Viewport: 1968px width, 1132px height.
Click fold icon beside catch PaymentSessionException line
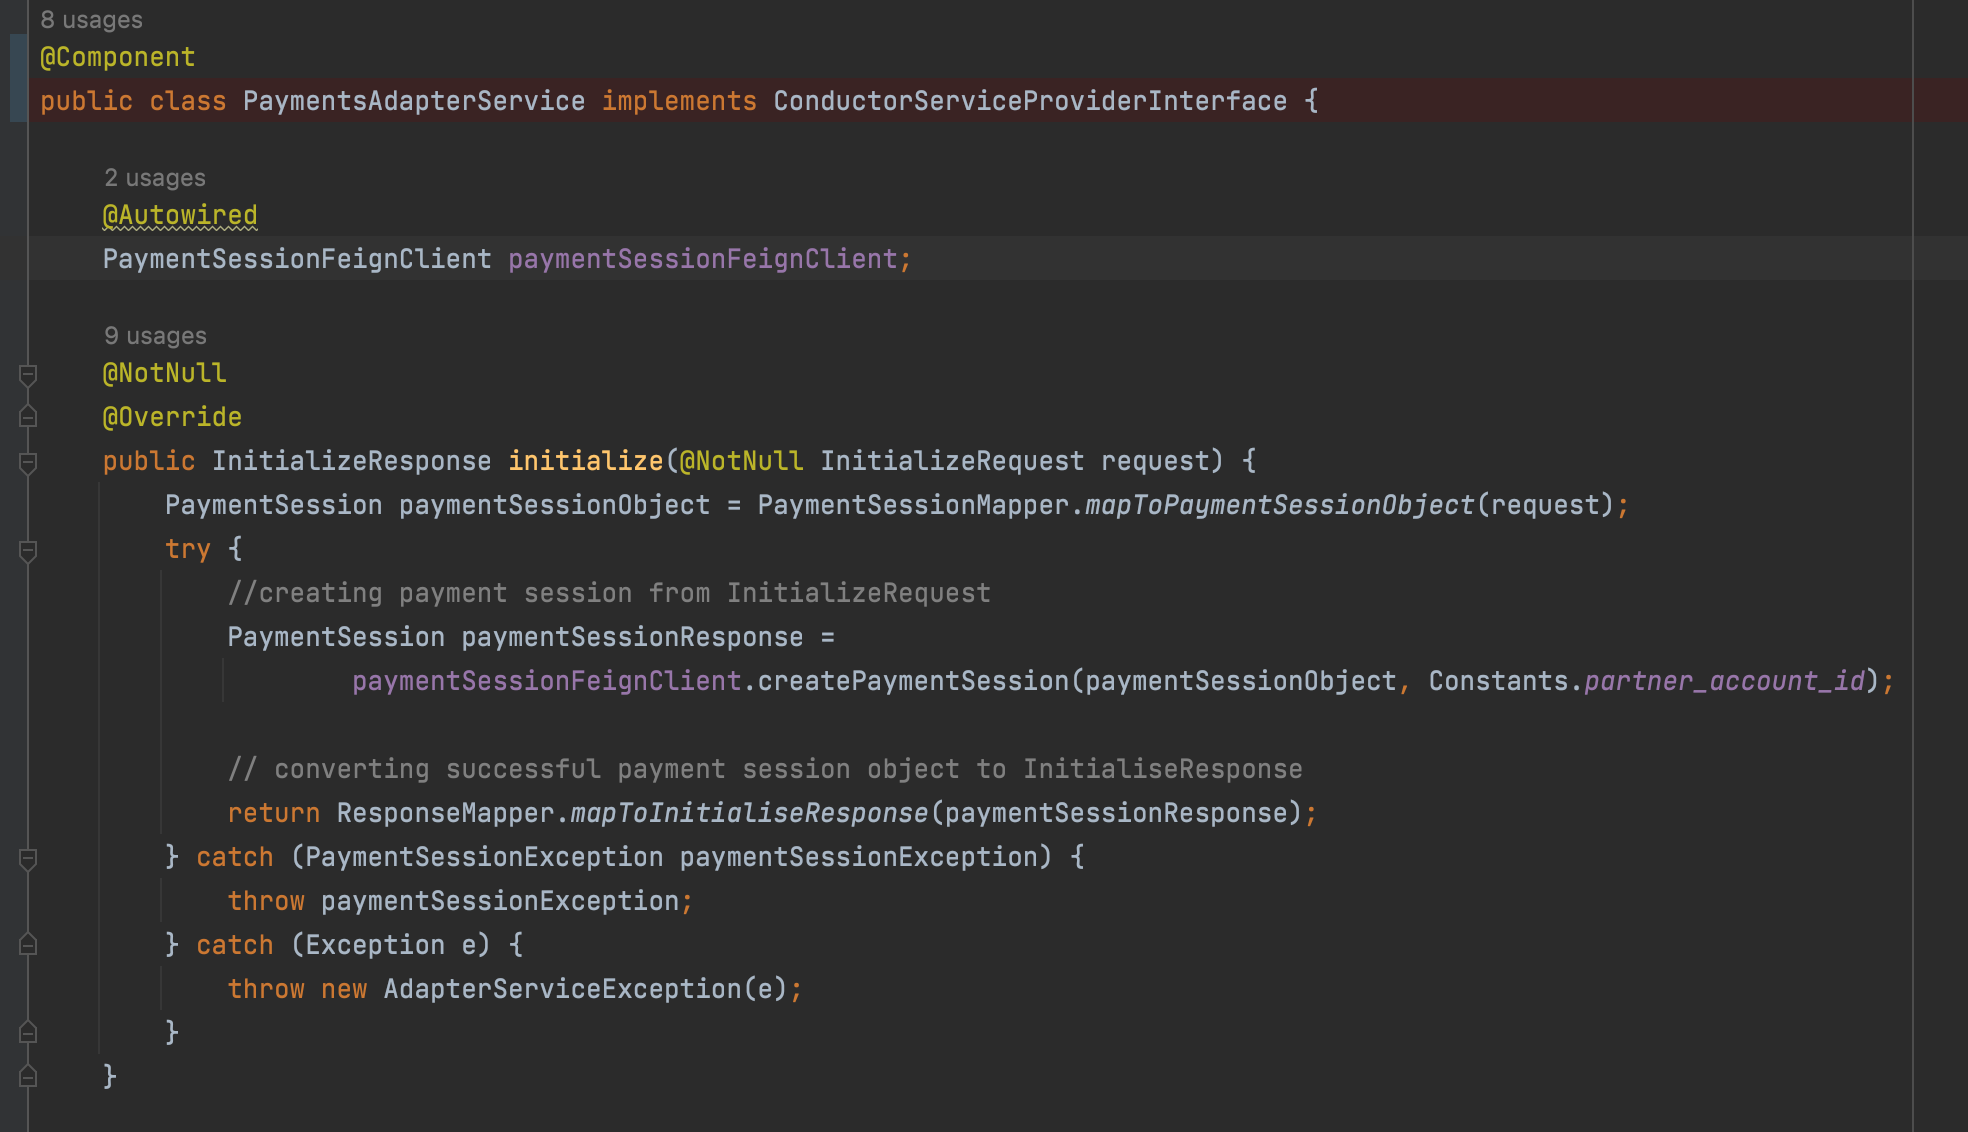point(28,858)
